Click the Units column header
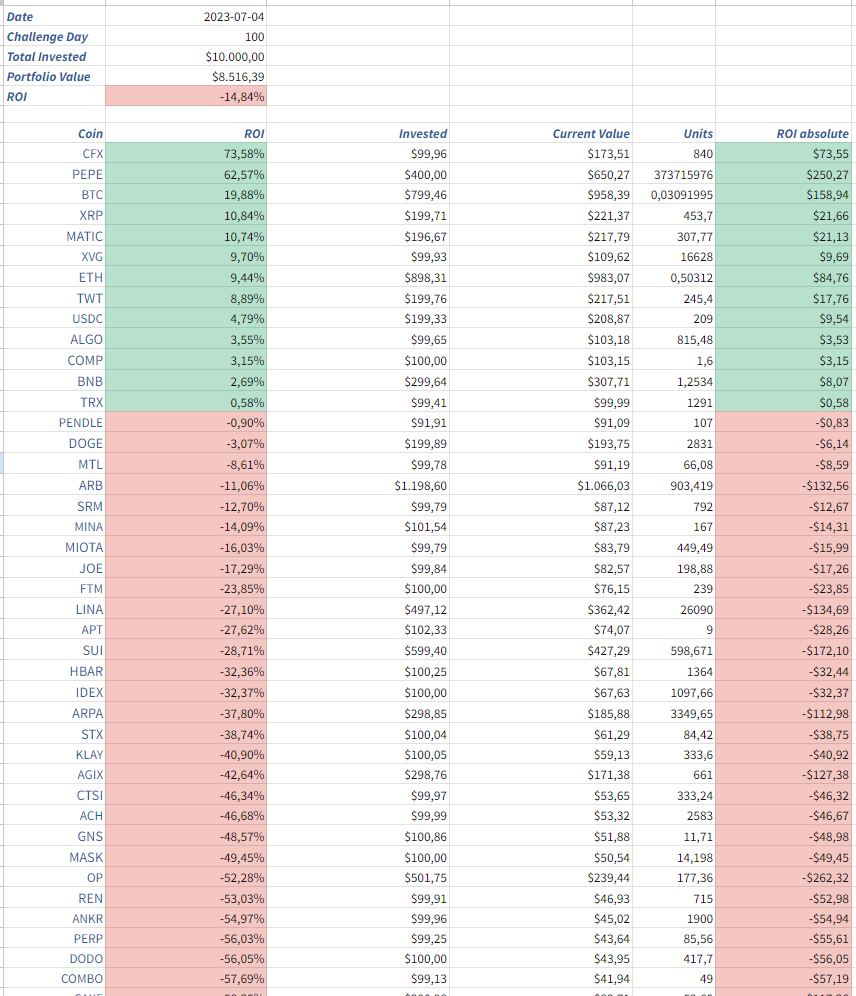The image size is (856, 996). pyautogui.click(x=674, y=133)
